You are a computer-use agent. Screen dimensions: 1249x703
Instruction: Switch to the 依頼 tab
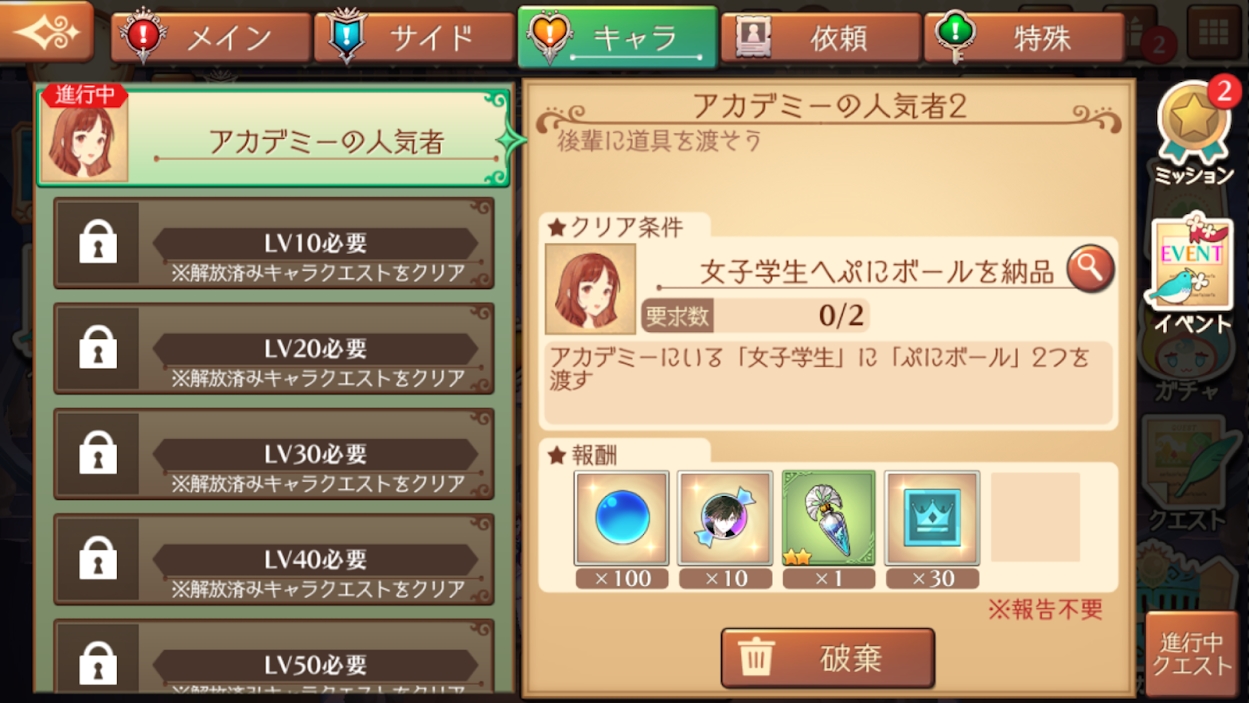point(820,38)
